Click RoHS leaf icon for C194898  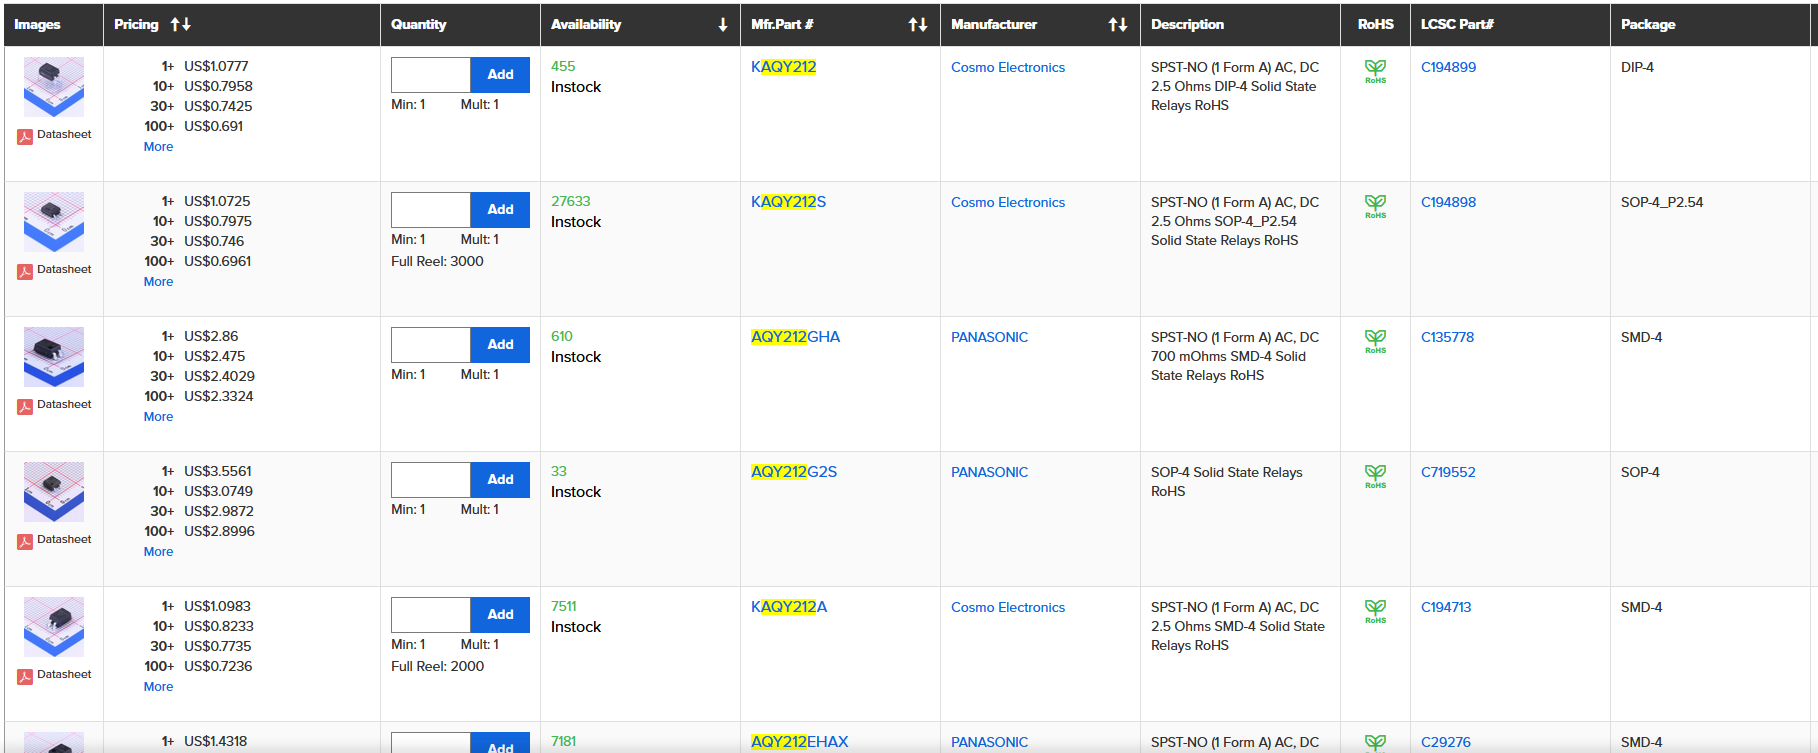(x=1376, y=206)
